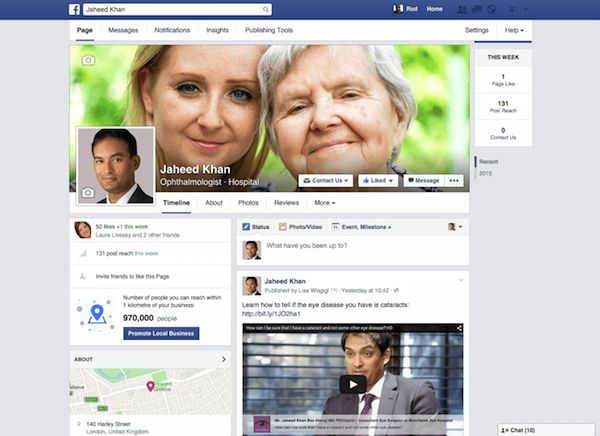
Task: Click the Promote Local Business button
Action: [161, 333]
